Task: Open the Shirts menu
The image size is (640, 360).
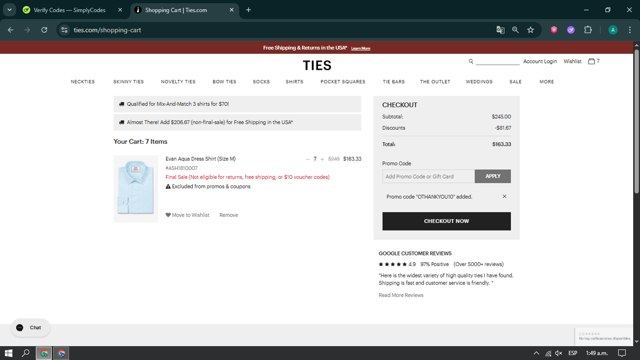Action: click(294, 82)
